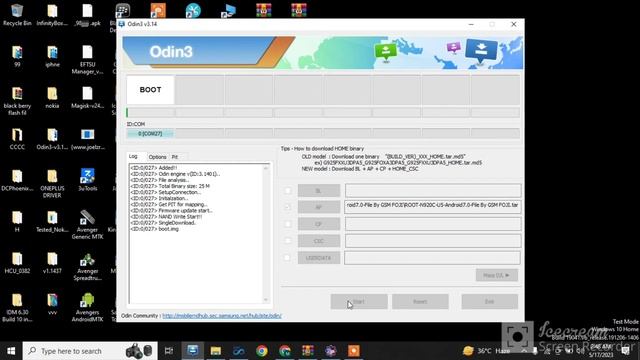Open the v1.1437 folder
The height and width of the screenshot is (360, 640).
52,263
